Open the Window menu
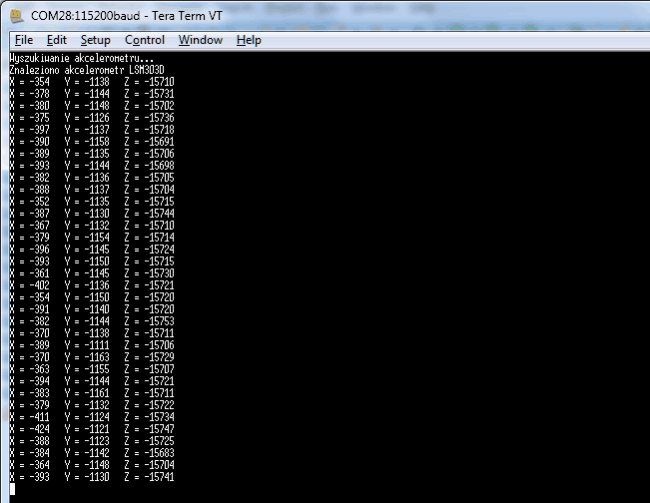Screen dimensions: 650x503 pyautogui.click(x=201, y=40)
